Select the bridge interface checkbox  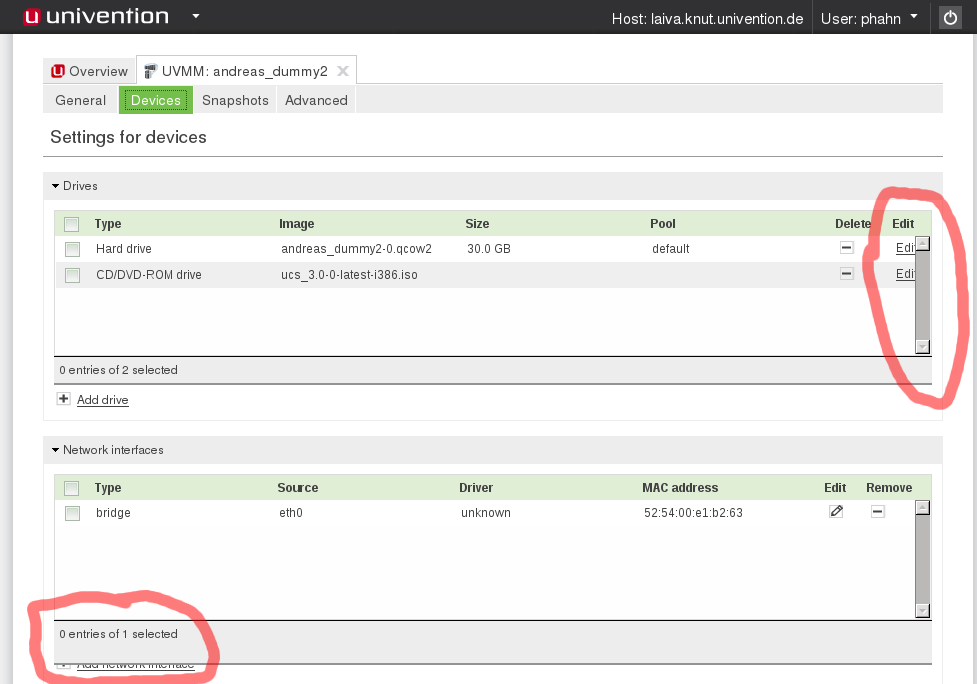pos(72,513)
